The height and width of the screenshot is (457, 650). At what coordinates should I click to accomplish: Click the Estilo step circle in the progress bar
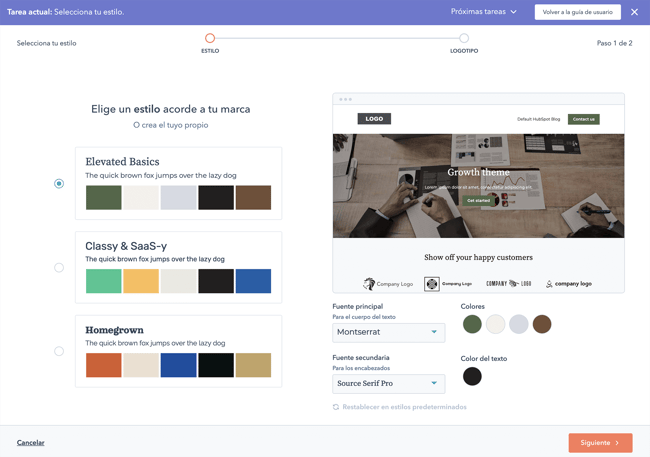click(210, 38)
